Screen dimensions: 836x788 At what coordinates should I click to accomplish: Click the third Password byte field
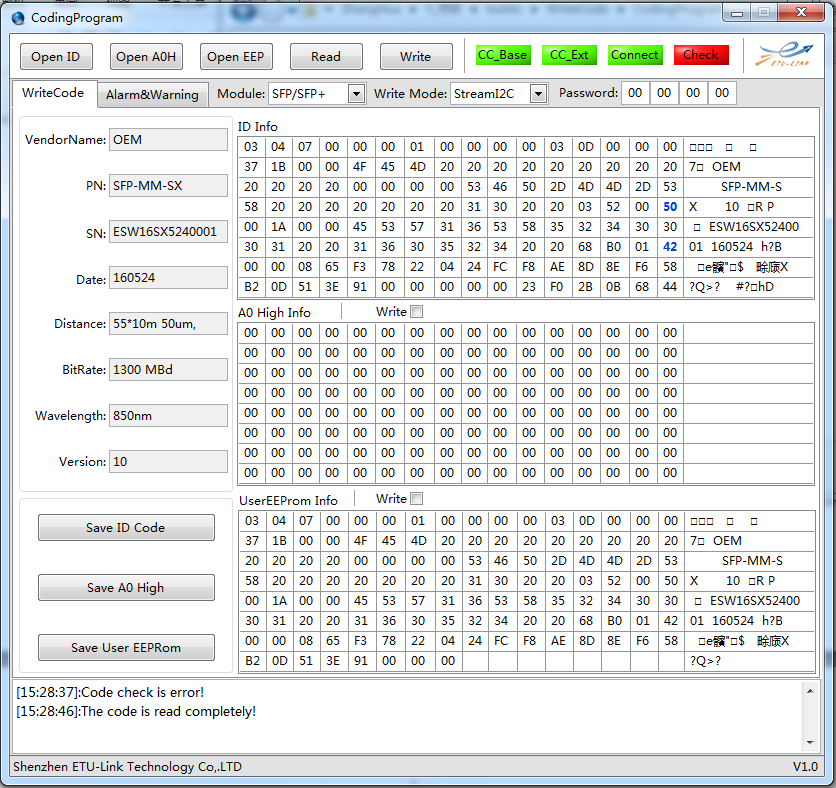(x=693, y=93)
